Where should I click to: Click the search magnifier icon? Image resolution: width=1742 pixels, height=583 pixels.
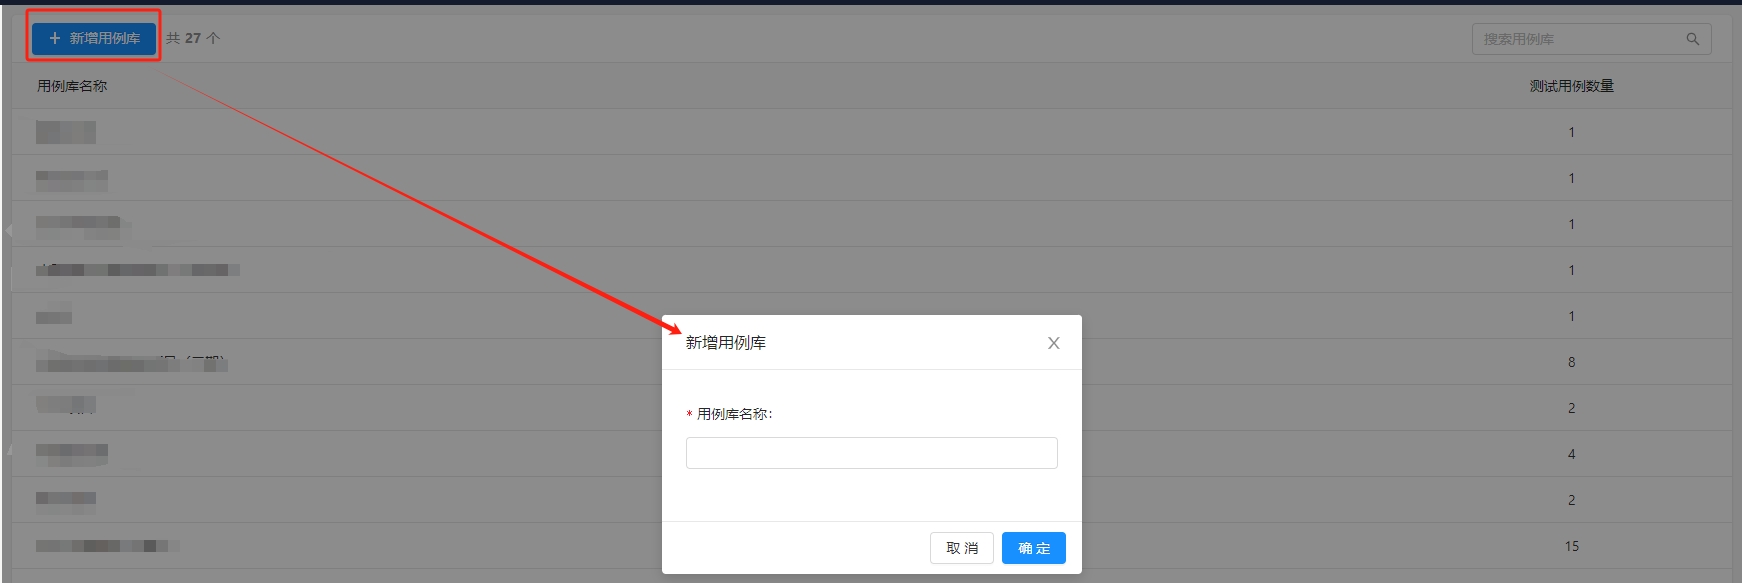pos(1692,39)
